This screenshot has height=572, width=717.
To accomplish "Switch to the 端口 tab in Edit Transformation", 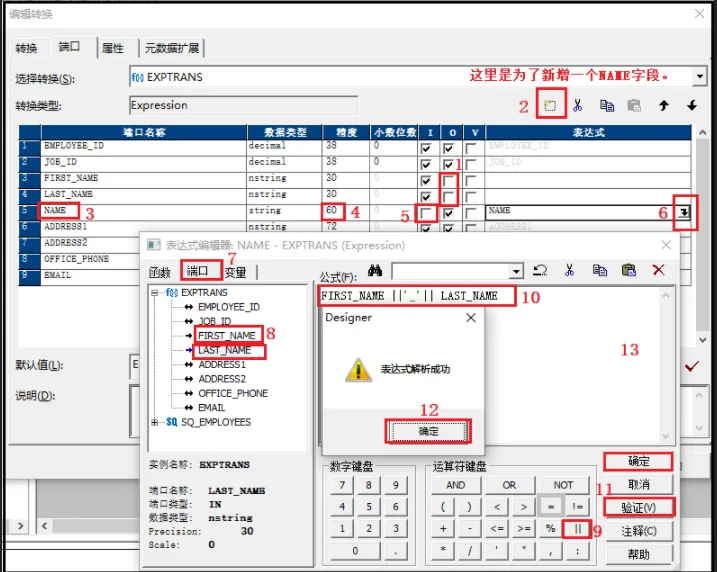I will pos(70,47).
